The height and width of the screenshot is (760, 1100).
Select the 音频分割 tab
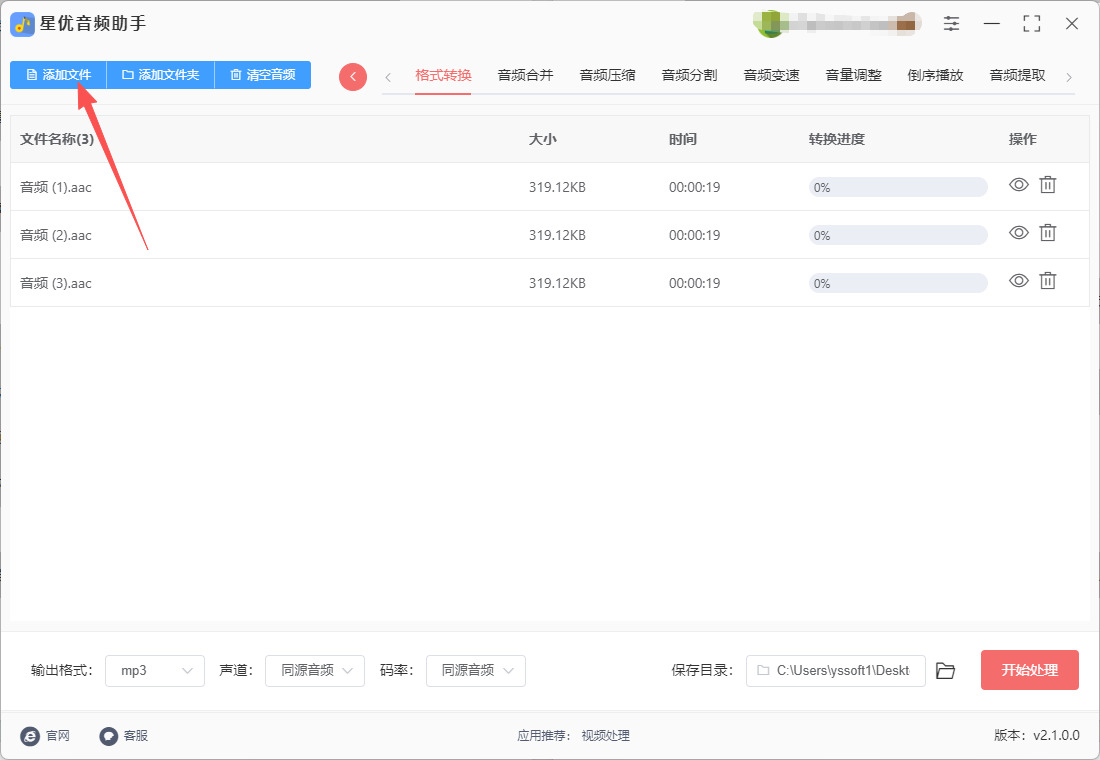(689, 75)
